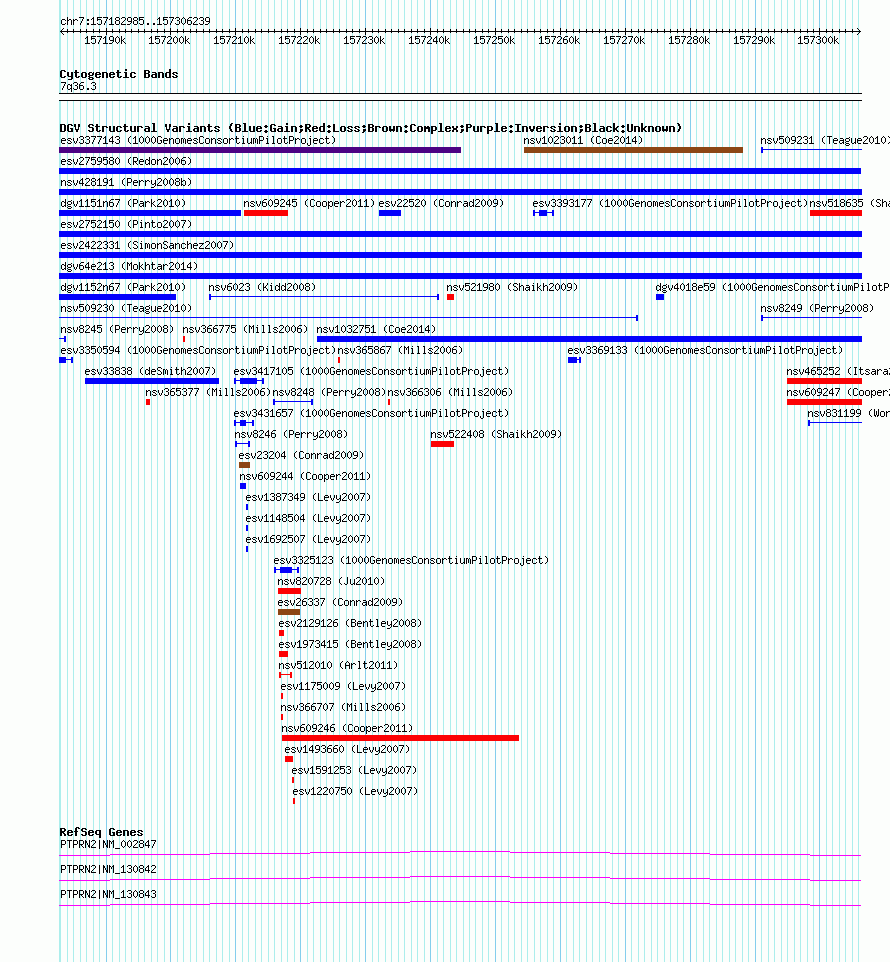Select the brown esv23204 Conrad2009 marker
The height and width of the screenshot is (962, 890).
[244, 465]
